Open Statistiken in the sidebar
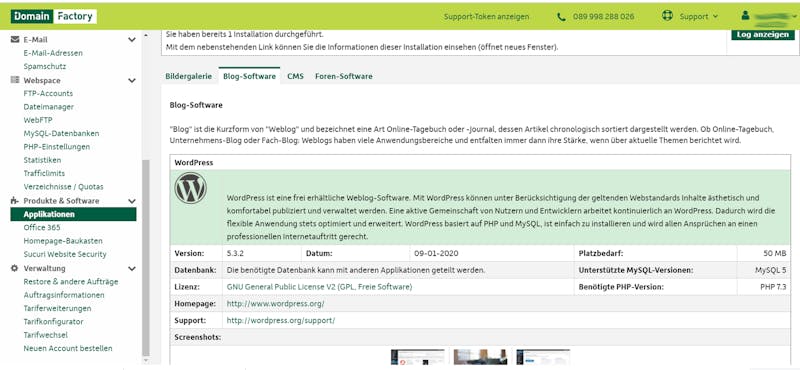 (x=42, y=160)
